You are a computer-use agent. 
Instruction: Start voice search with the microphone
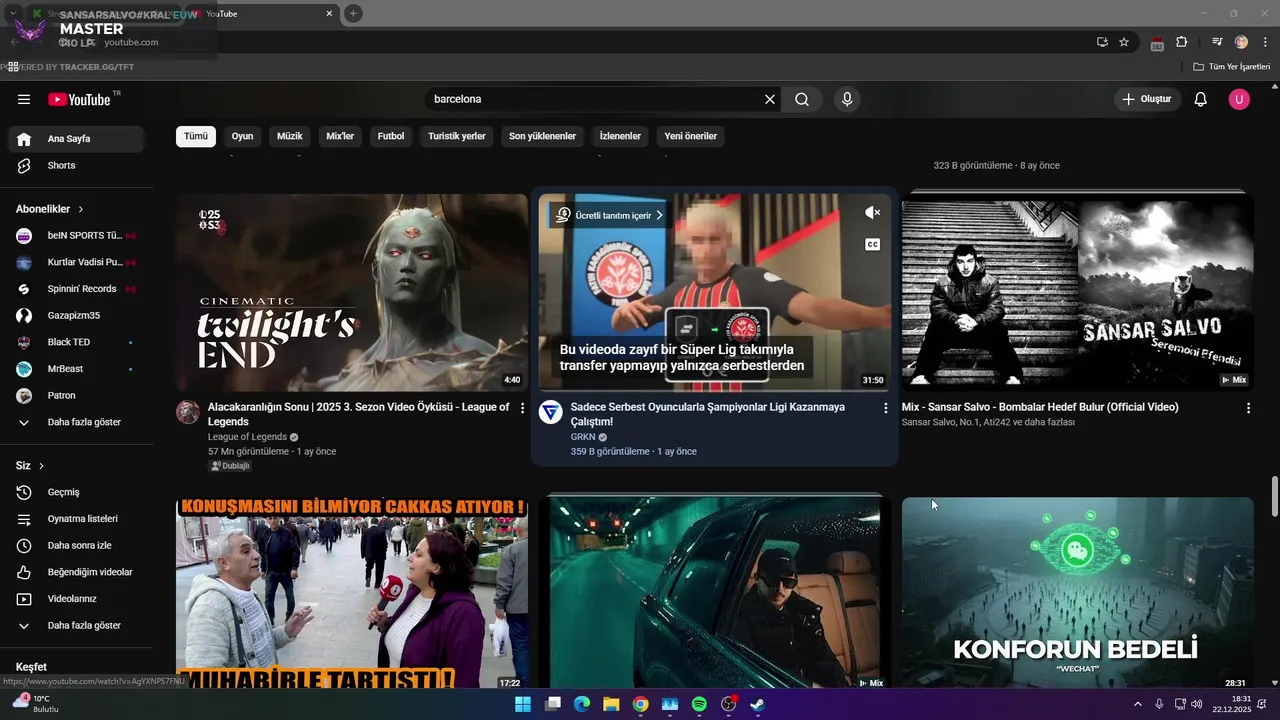point(847,99)
